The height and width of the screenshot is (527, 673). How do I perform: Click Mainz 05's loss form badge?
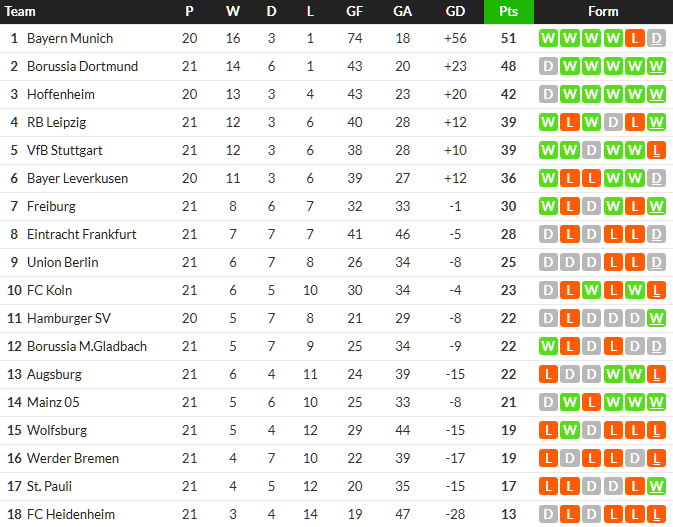click(591, 403)
